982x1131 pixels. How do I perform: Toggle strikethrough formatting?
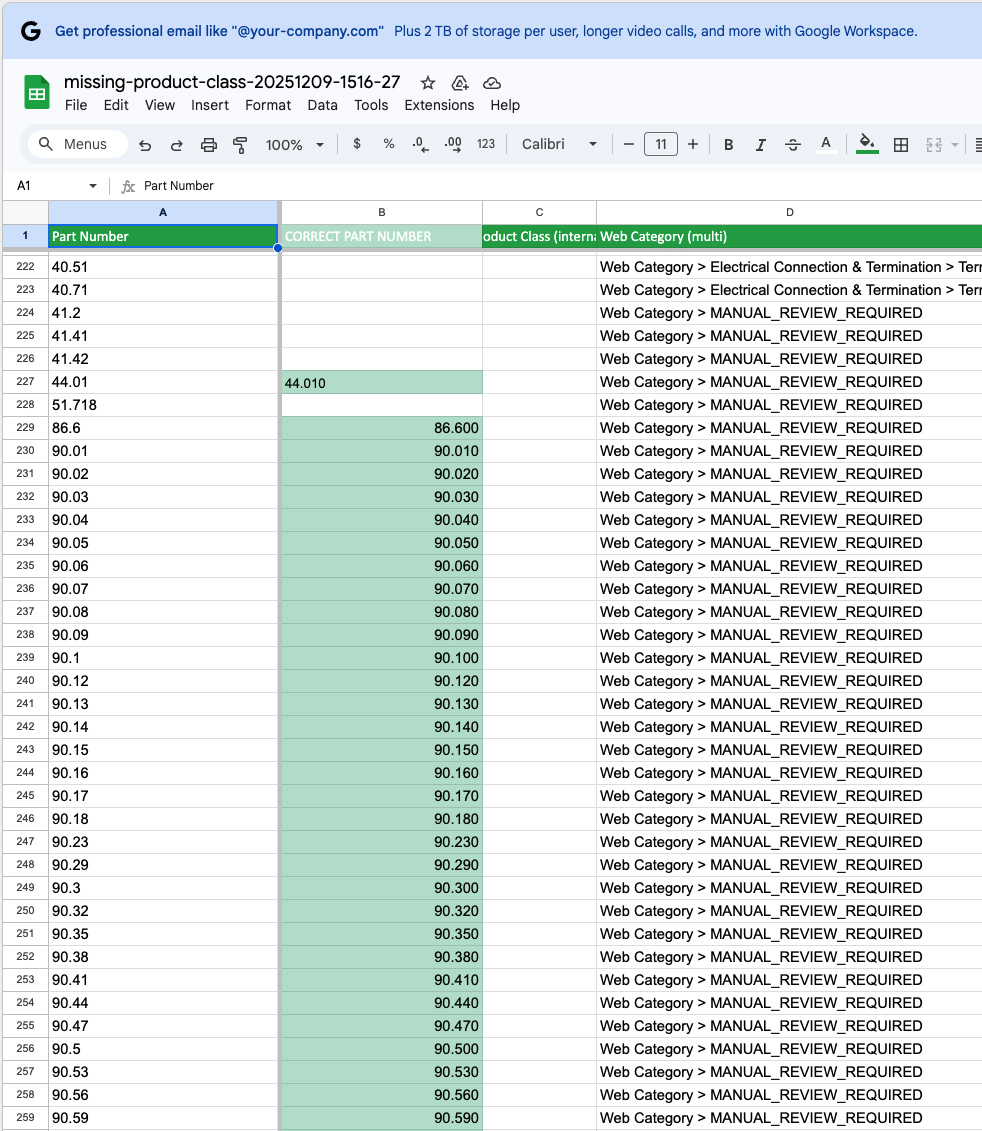793,145
